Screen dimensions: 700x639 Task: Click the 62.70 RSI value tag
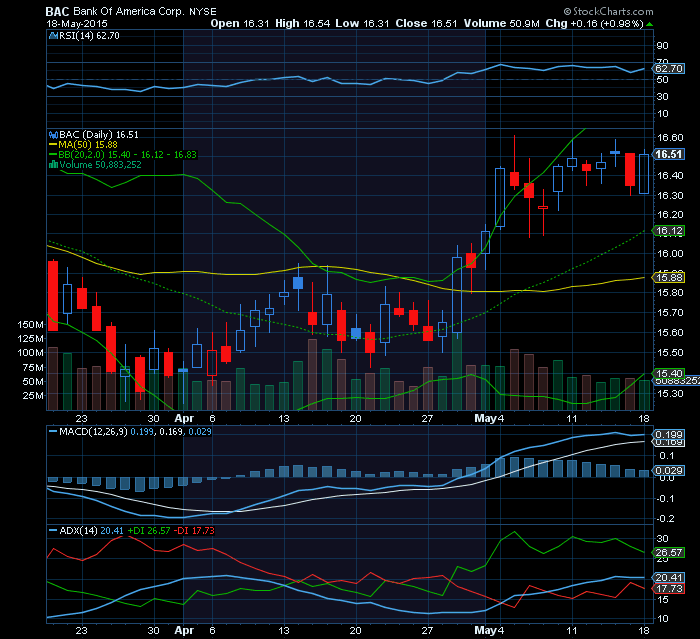coord(669,69)
